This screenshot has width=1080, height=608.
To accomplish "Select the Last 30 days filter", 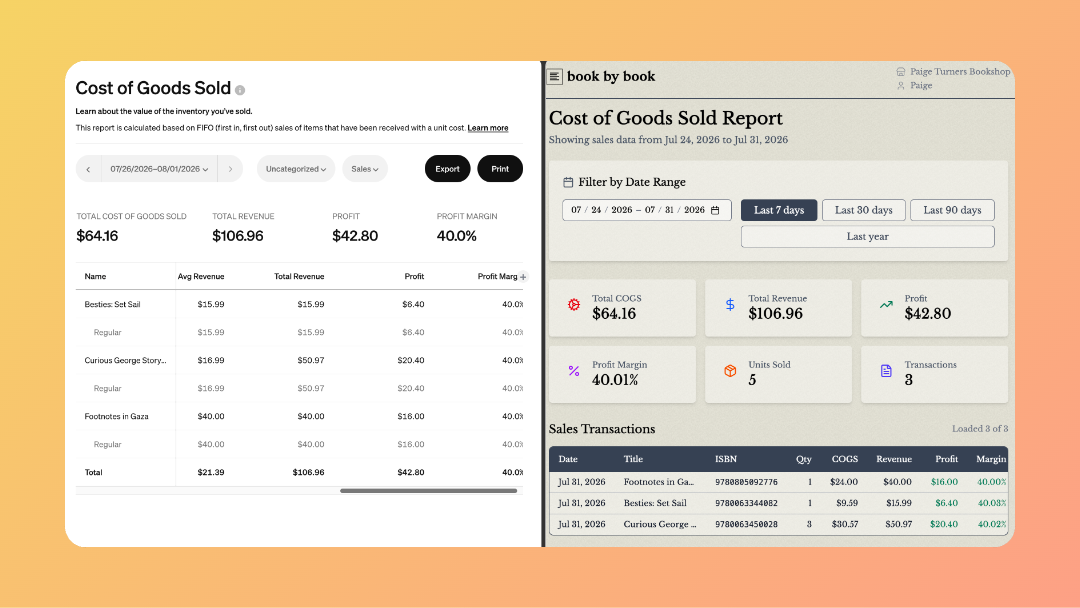I will pos(864,210).
